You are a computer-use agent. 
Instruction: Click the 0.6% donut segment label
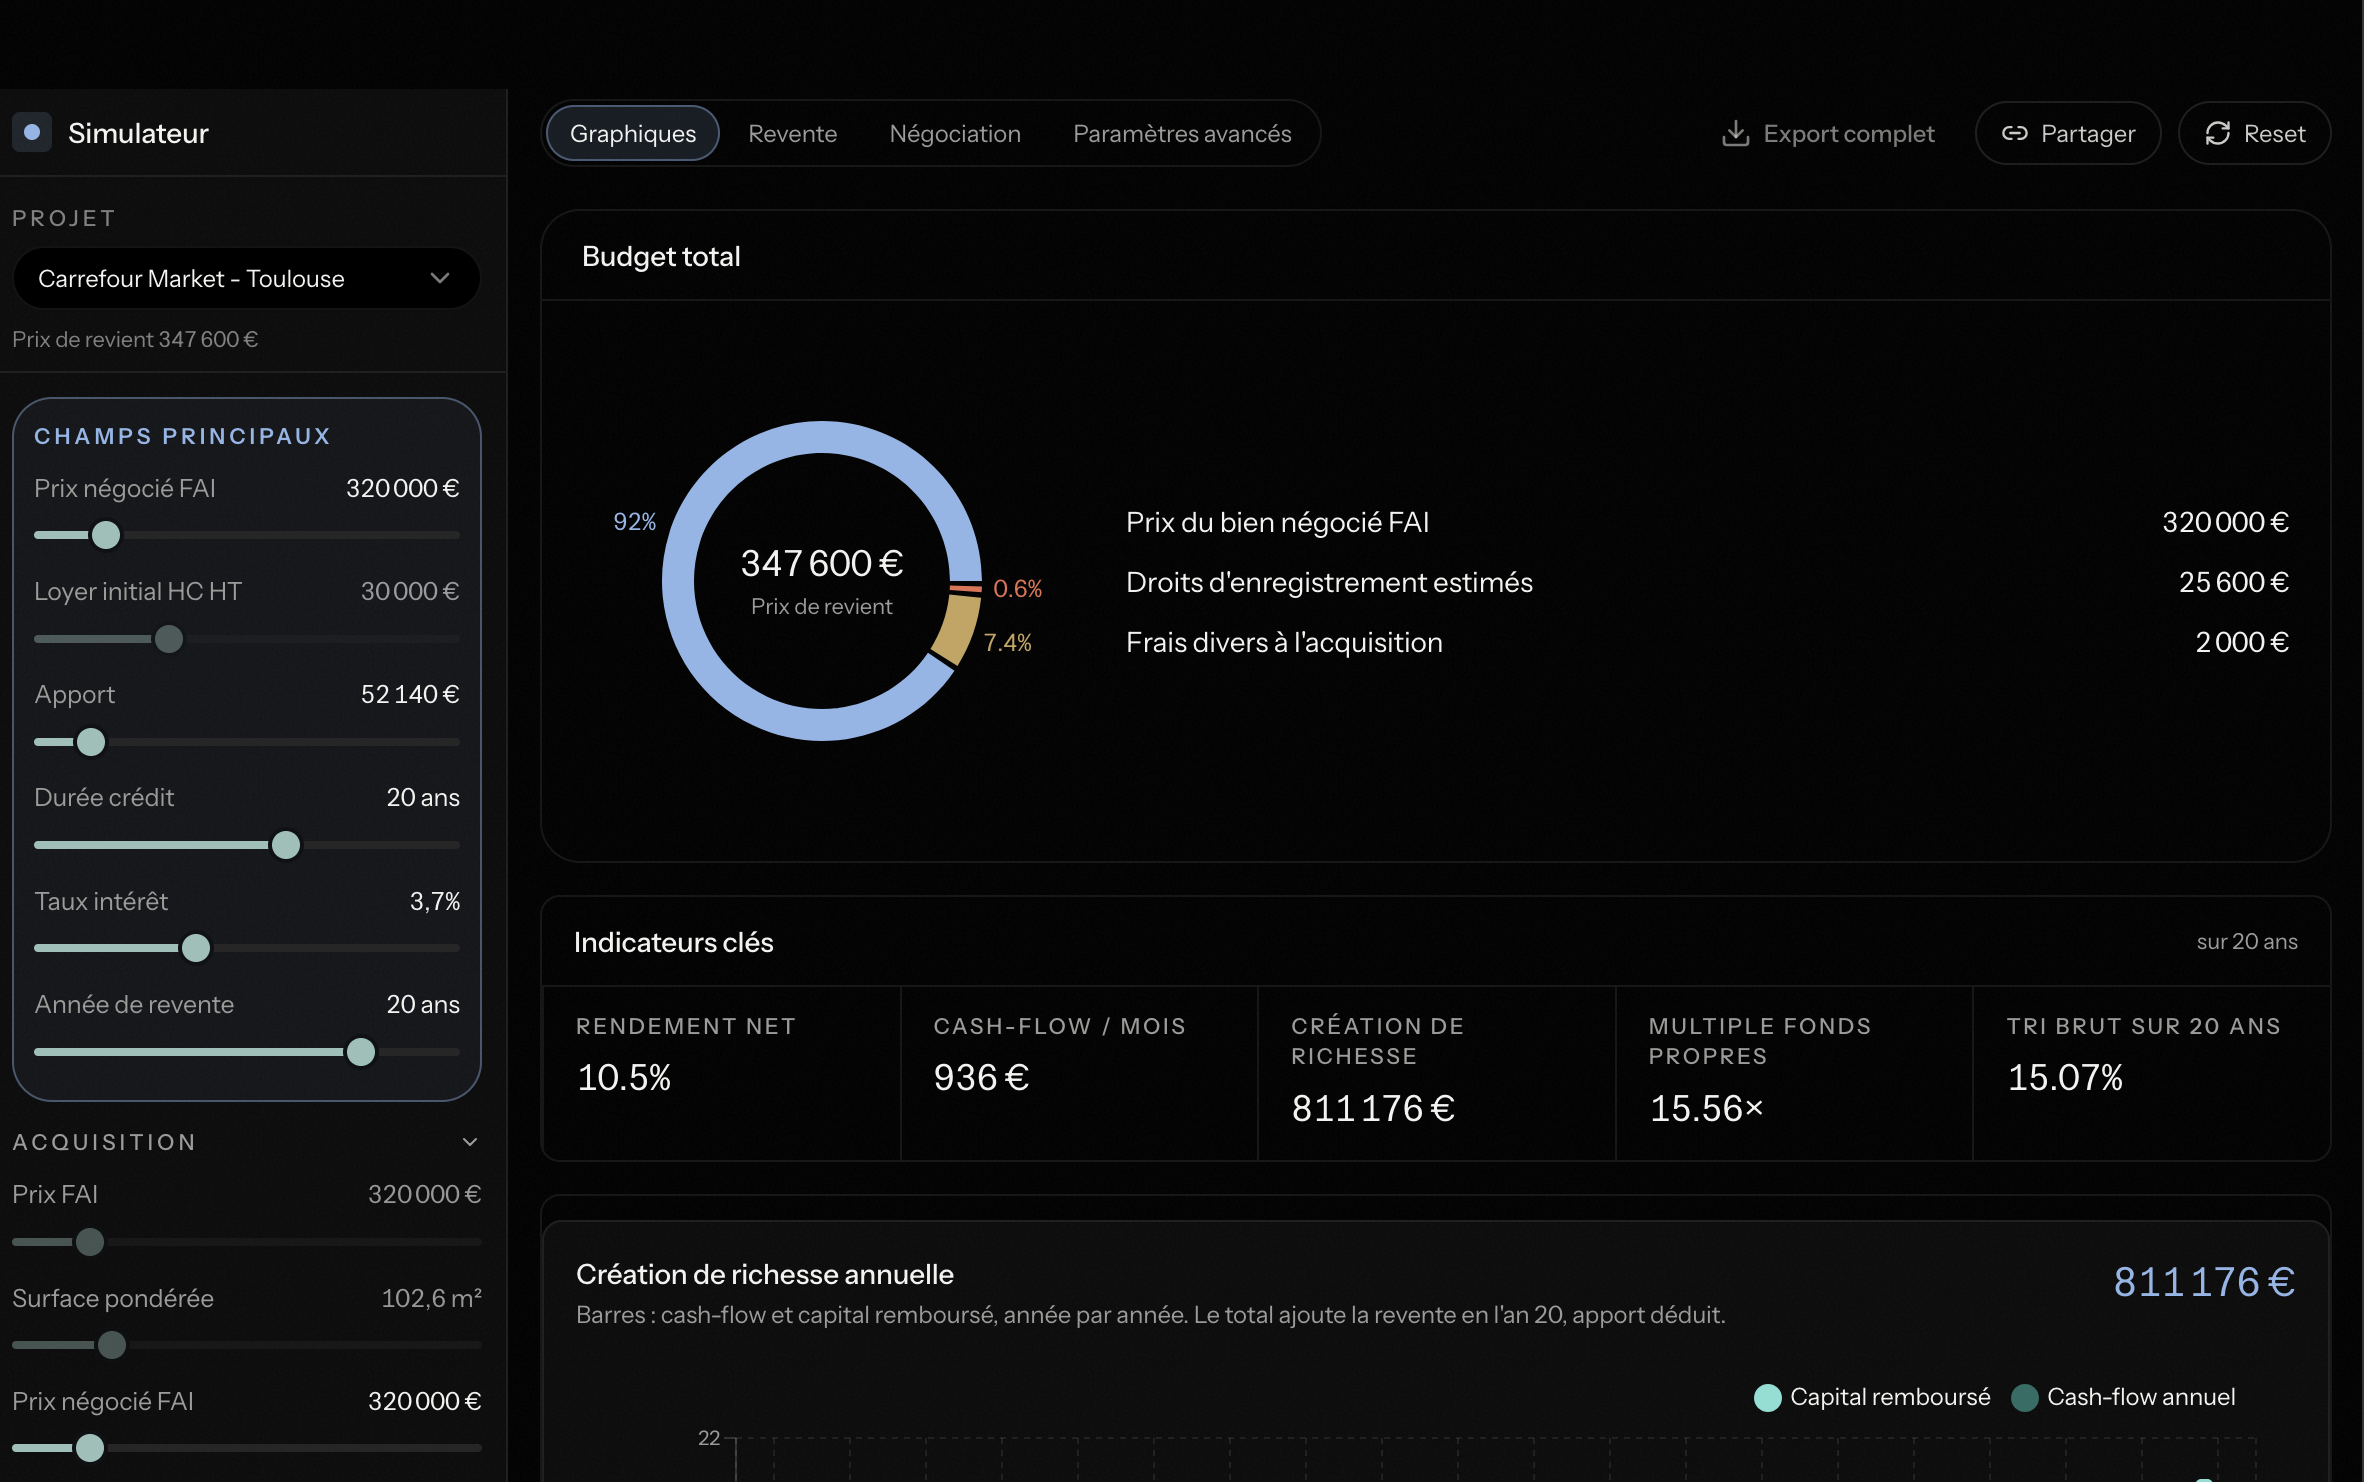pyautogui.click(x=1017, y=589)
